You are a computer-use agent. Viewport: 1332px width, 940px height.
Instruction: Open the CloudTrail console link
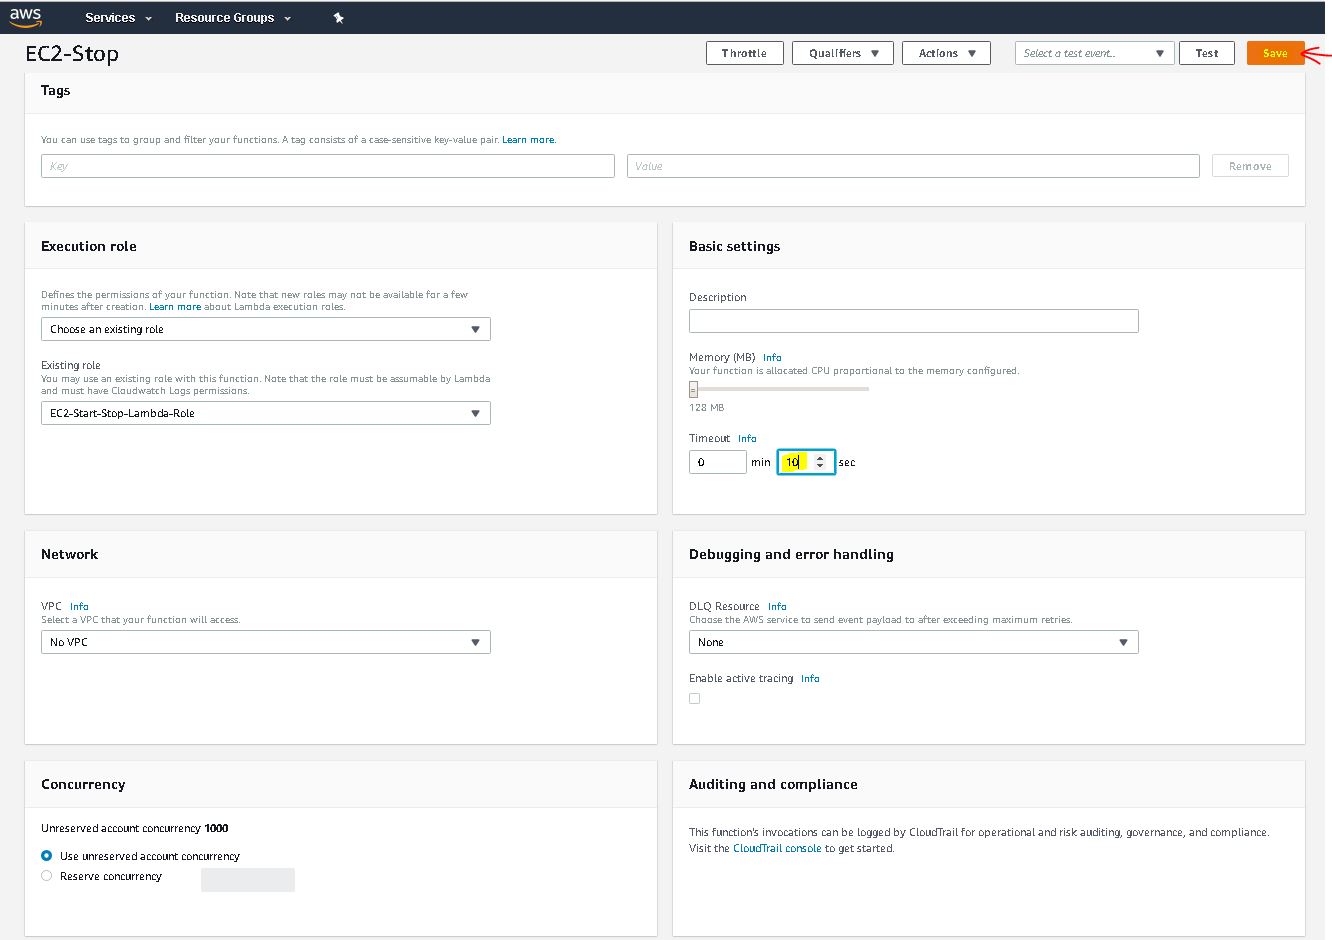(777, 848)
